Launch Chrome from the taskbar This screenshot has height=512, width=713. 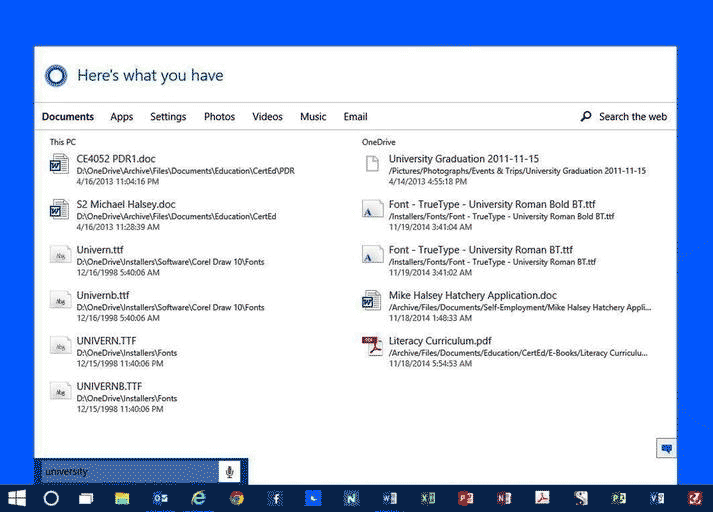[x=236, y=497]
